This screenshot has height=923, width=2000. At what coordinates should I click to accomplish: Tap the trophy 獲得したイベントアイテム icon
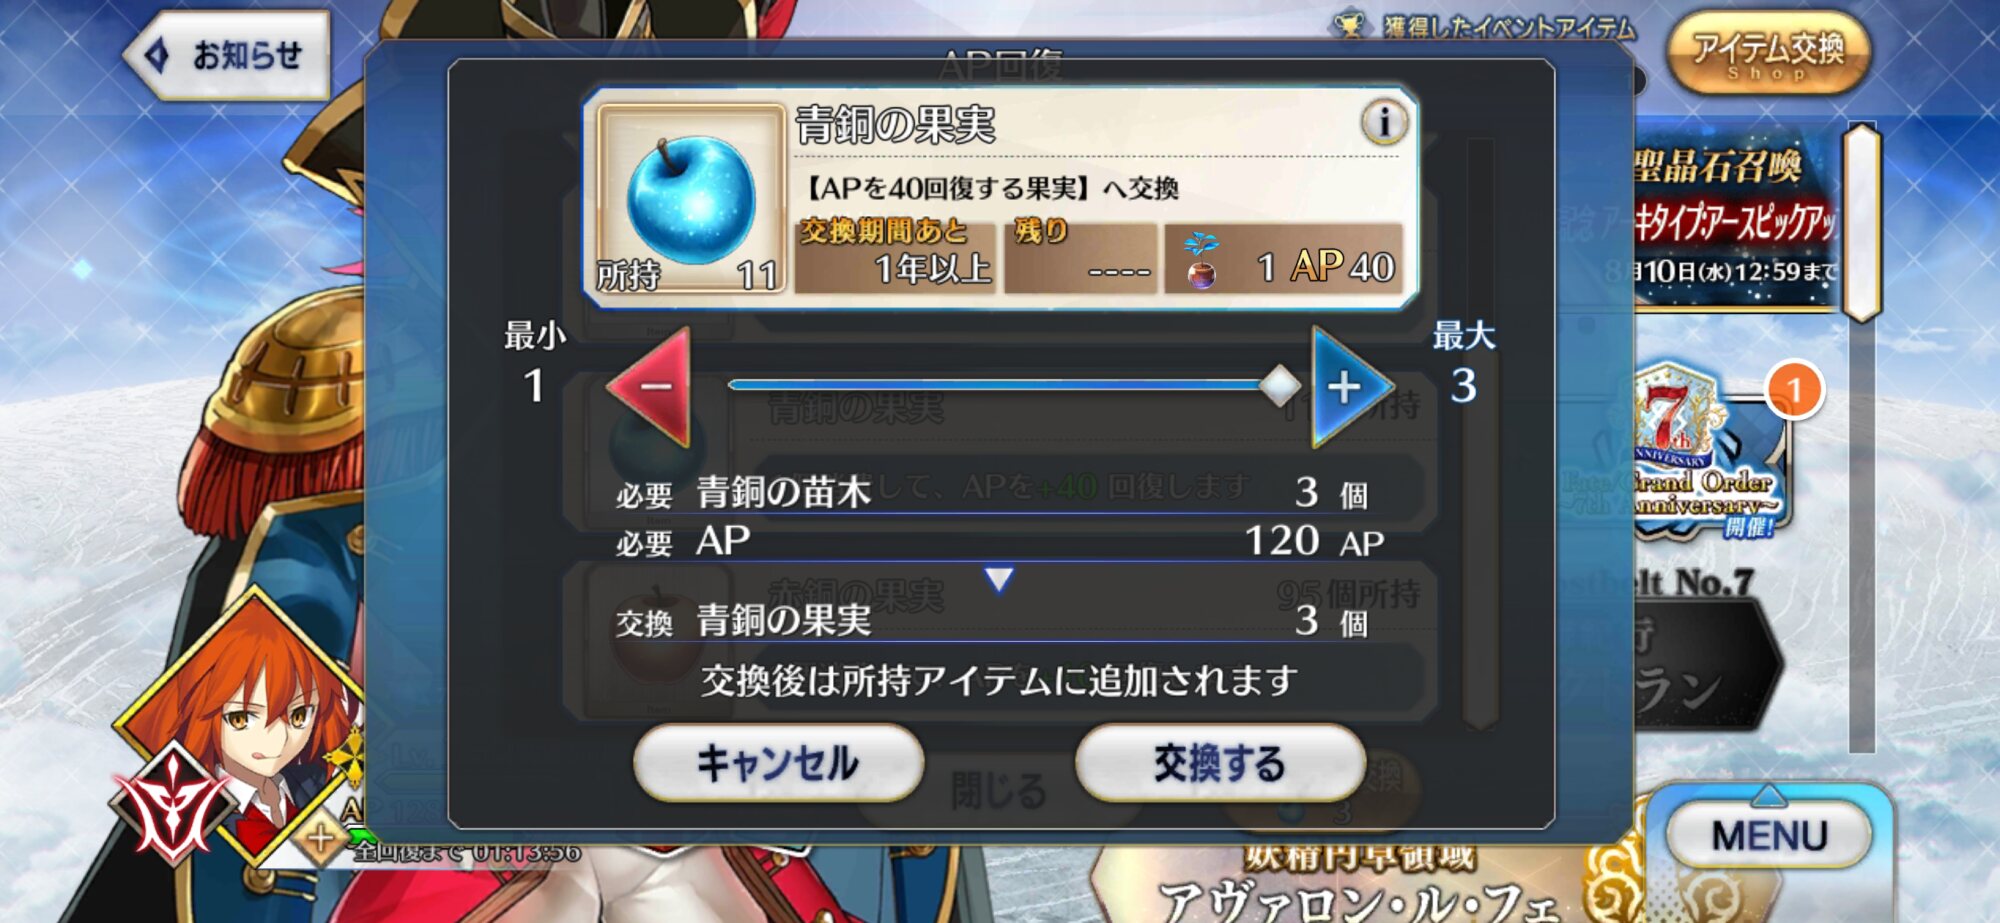pyautogui.click(x=1350, y=24)
